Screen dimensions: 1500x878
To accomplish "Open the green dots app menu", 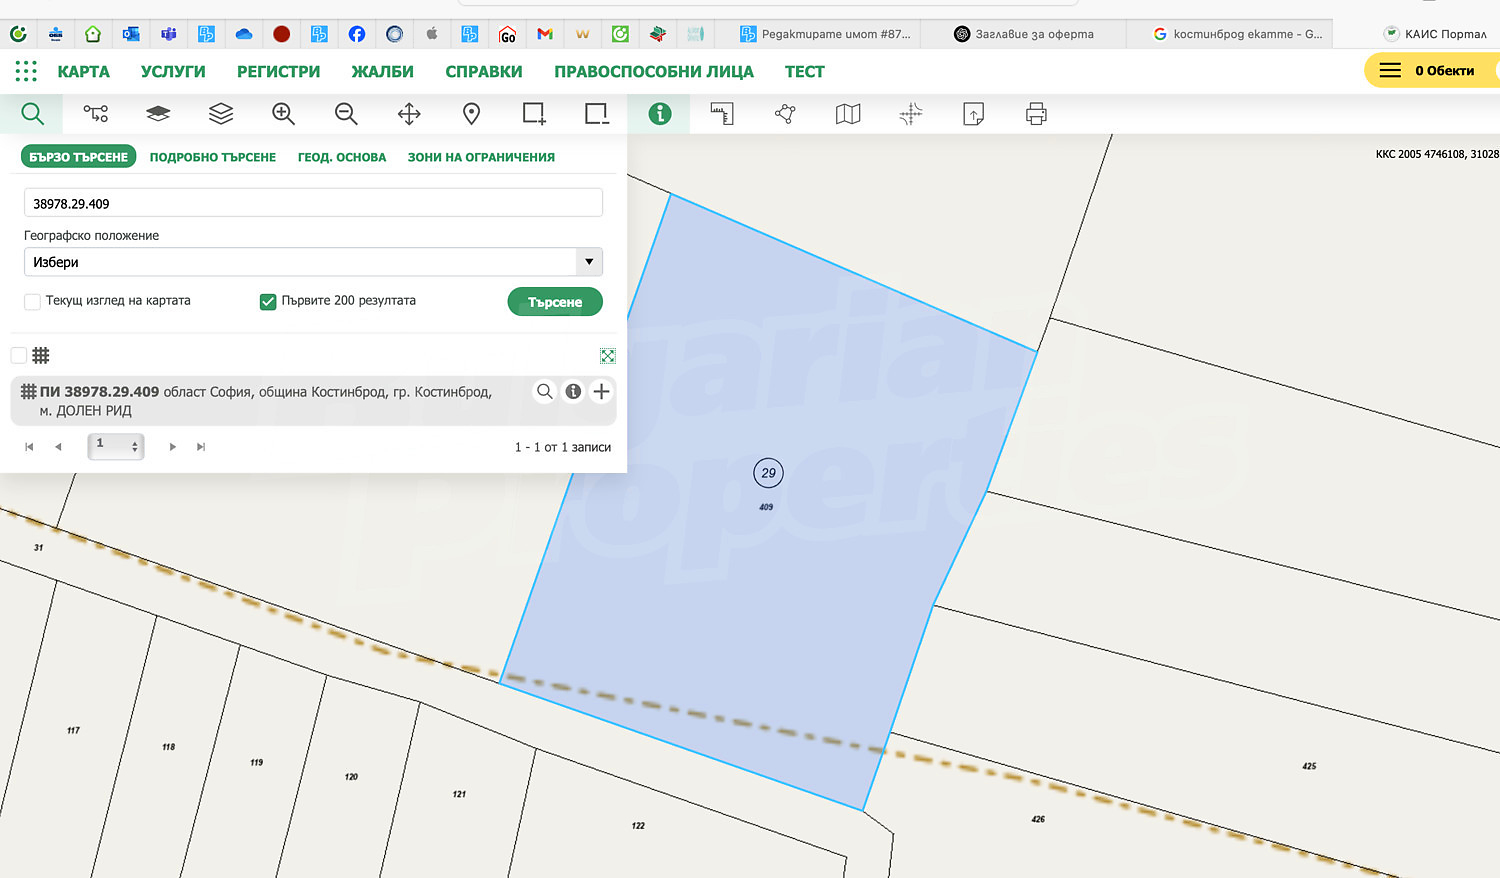I will pos(26,71).
